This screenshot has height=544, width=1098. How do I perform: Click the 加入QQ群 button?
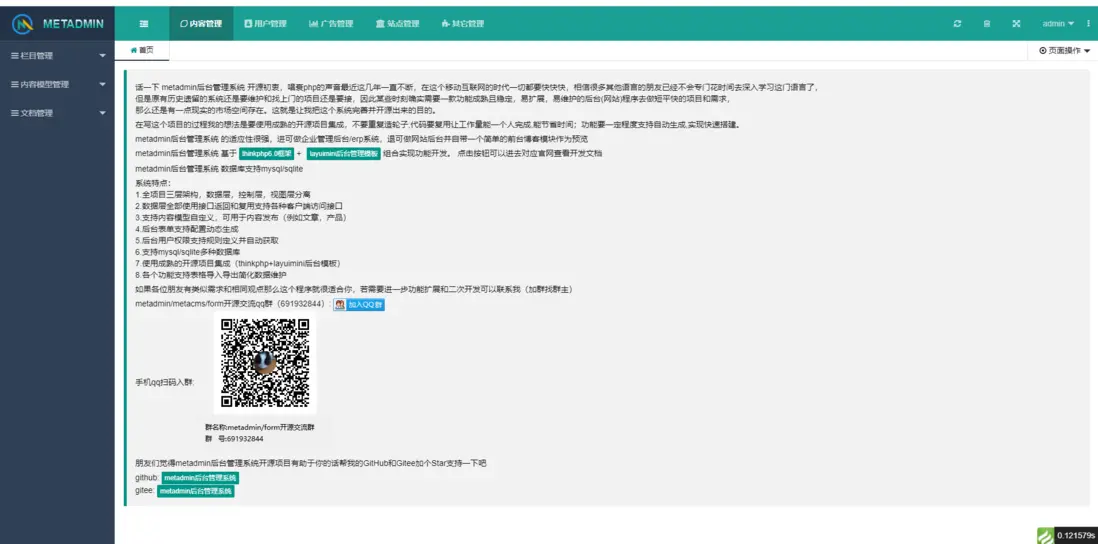pyautogui.click(x=359, y=305)
